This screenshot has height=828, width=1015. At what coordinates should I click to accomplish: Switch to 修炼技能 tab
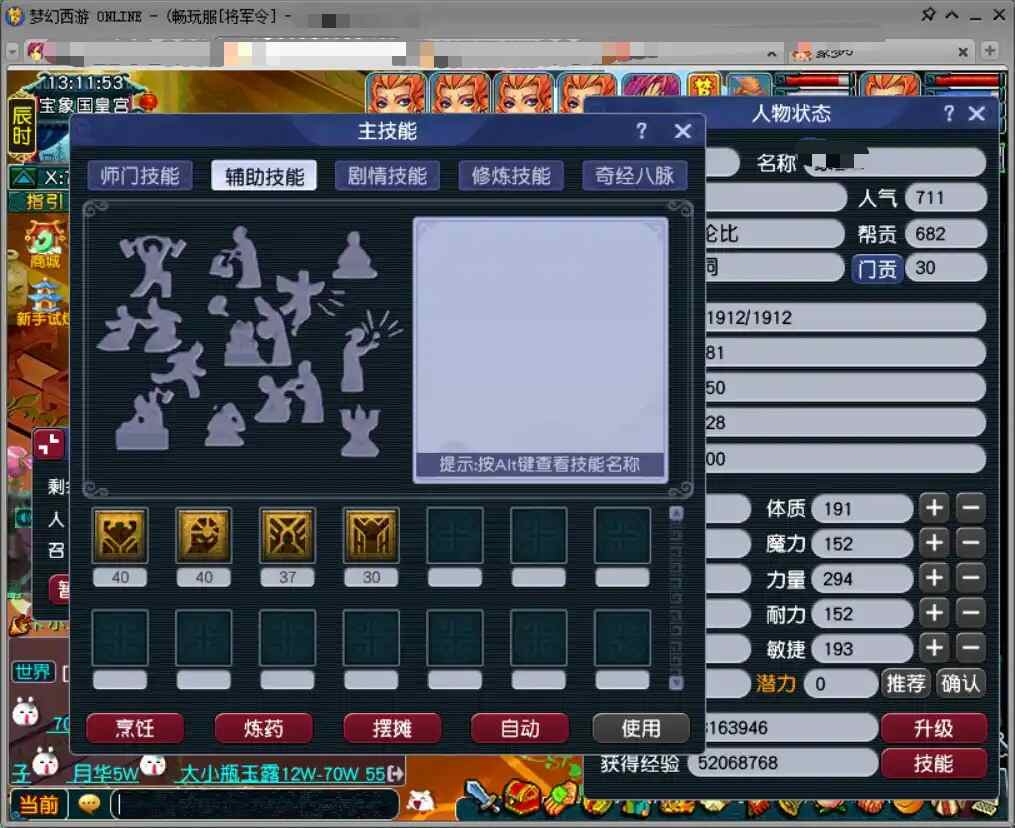point(511,175)
